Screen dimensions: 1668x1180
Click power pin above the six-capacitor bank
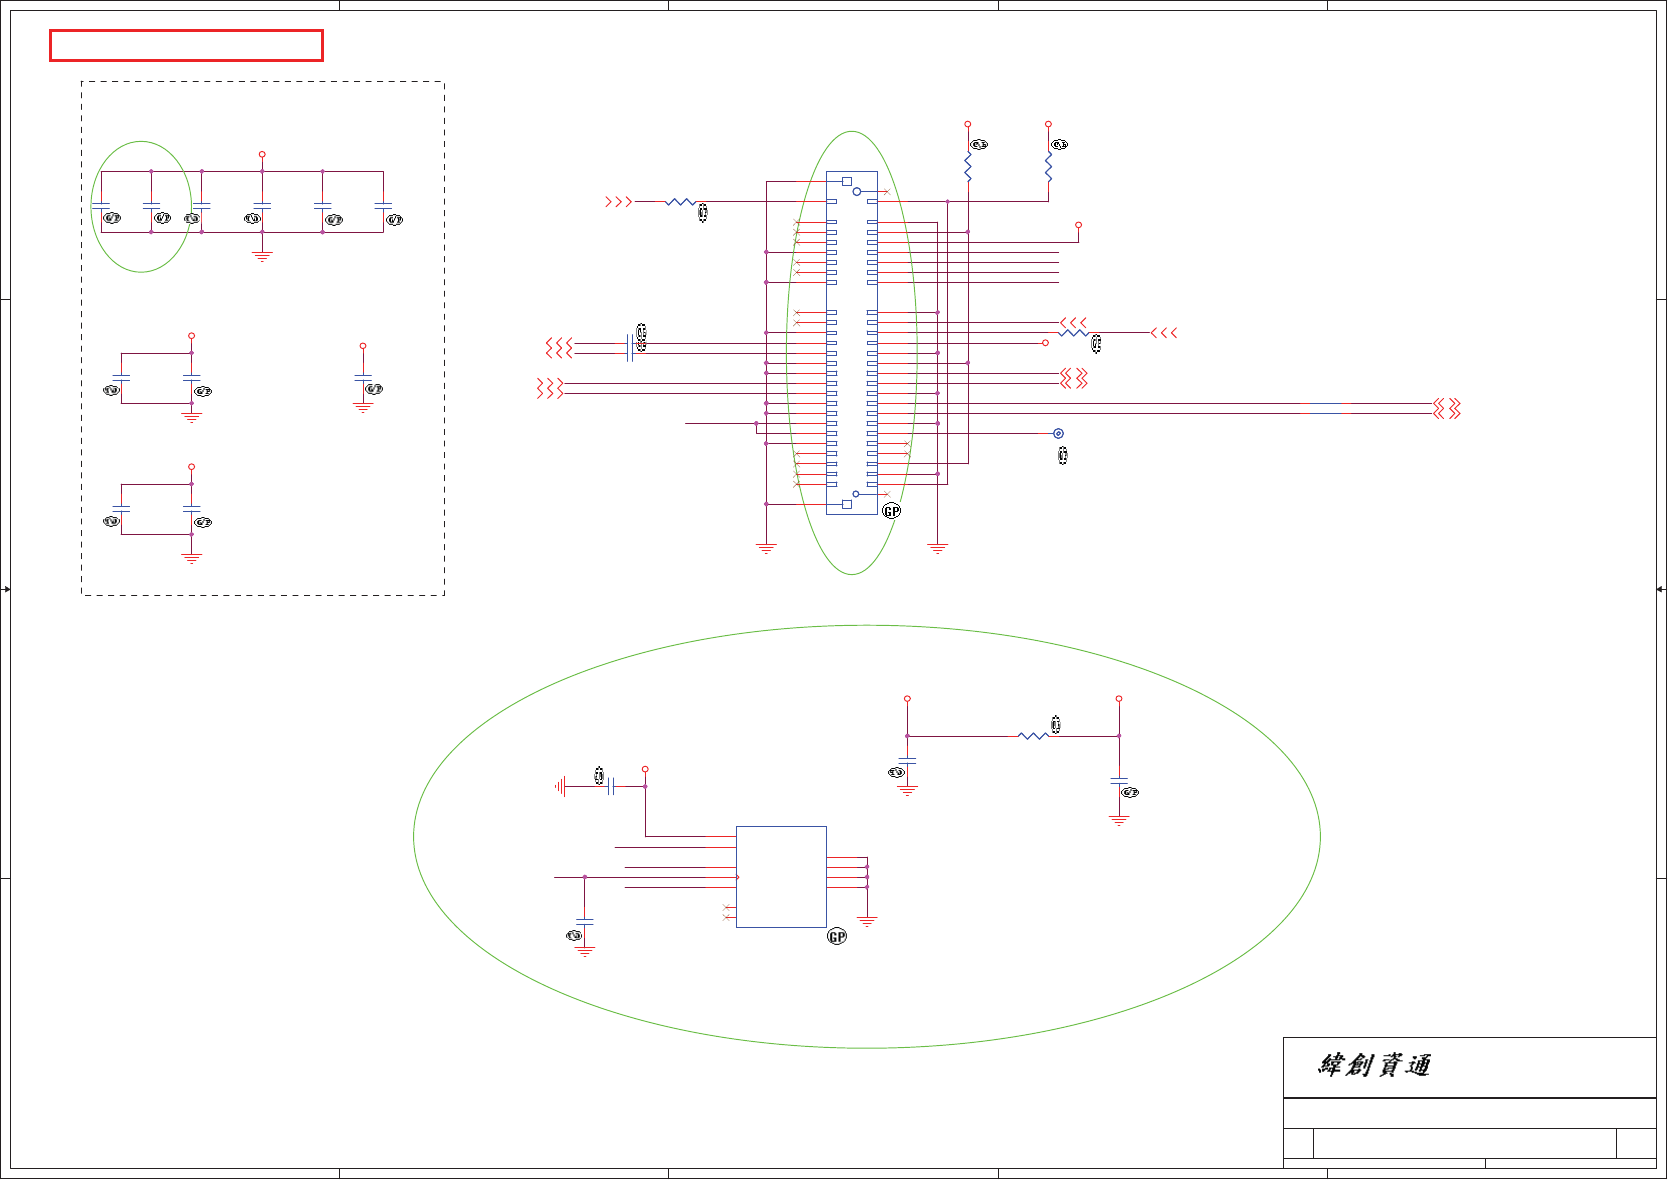click(262, 155)
